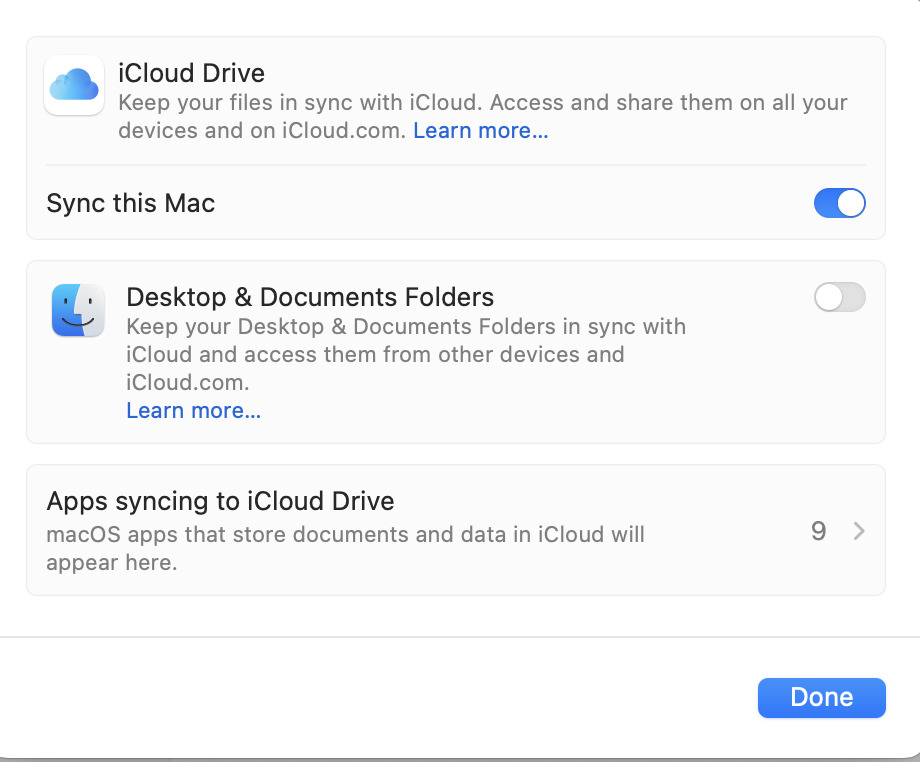Open Learn more link under Desktop & Documents
This screenshot has height=762, width=920.
pos(194,410)
